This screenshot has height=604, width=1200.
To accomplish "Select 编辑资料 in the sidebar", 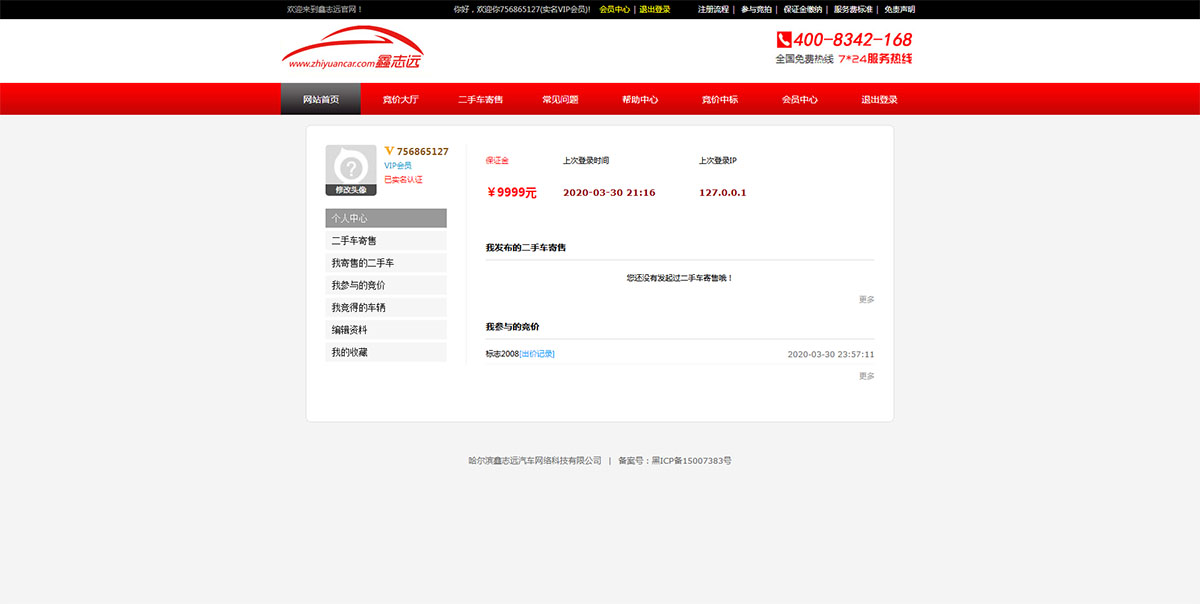I will coord(386,330).
